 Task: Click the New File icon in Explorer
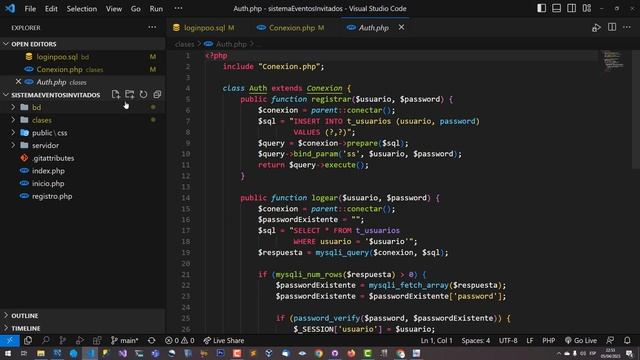(x=116, y=95)
